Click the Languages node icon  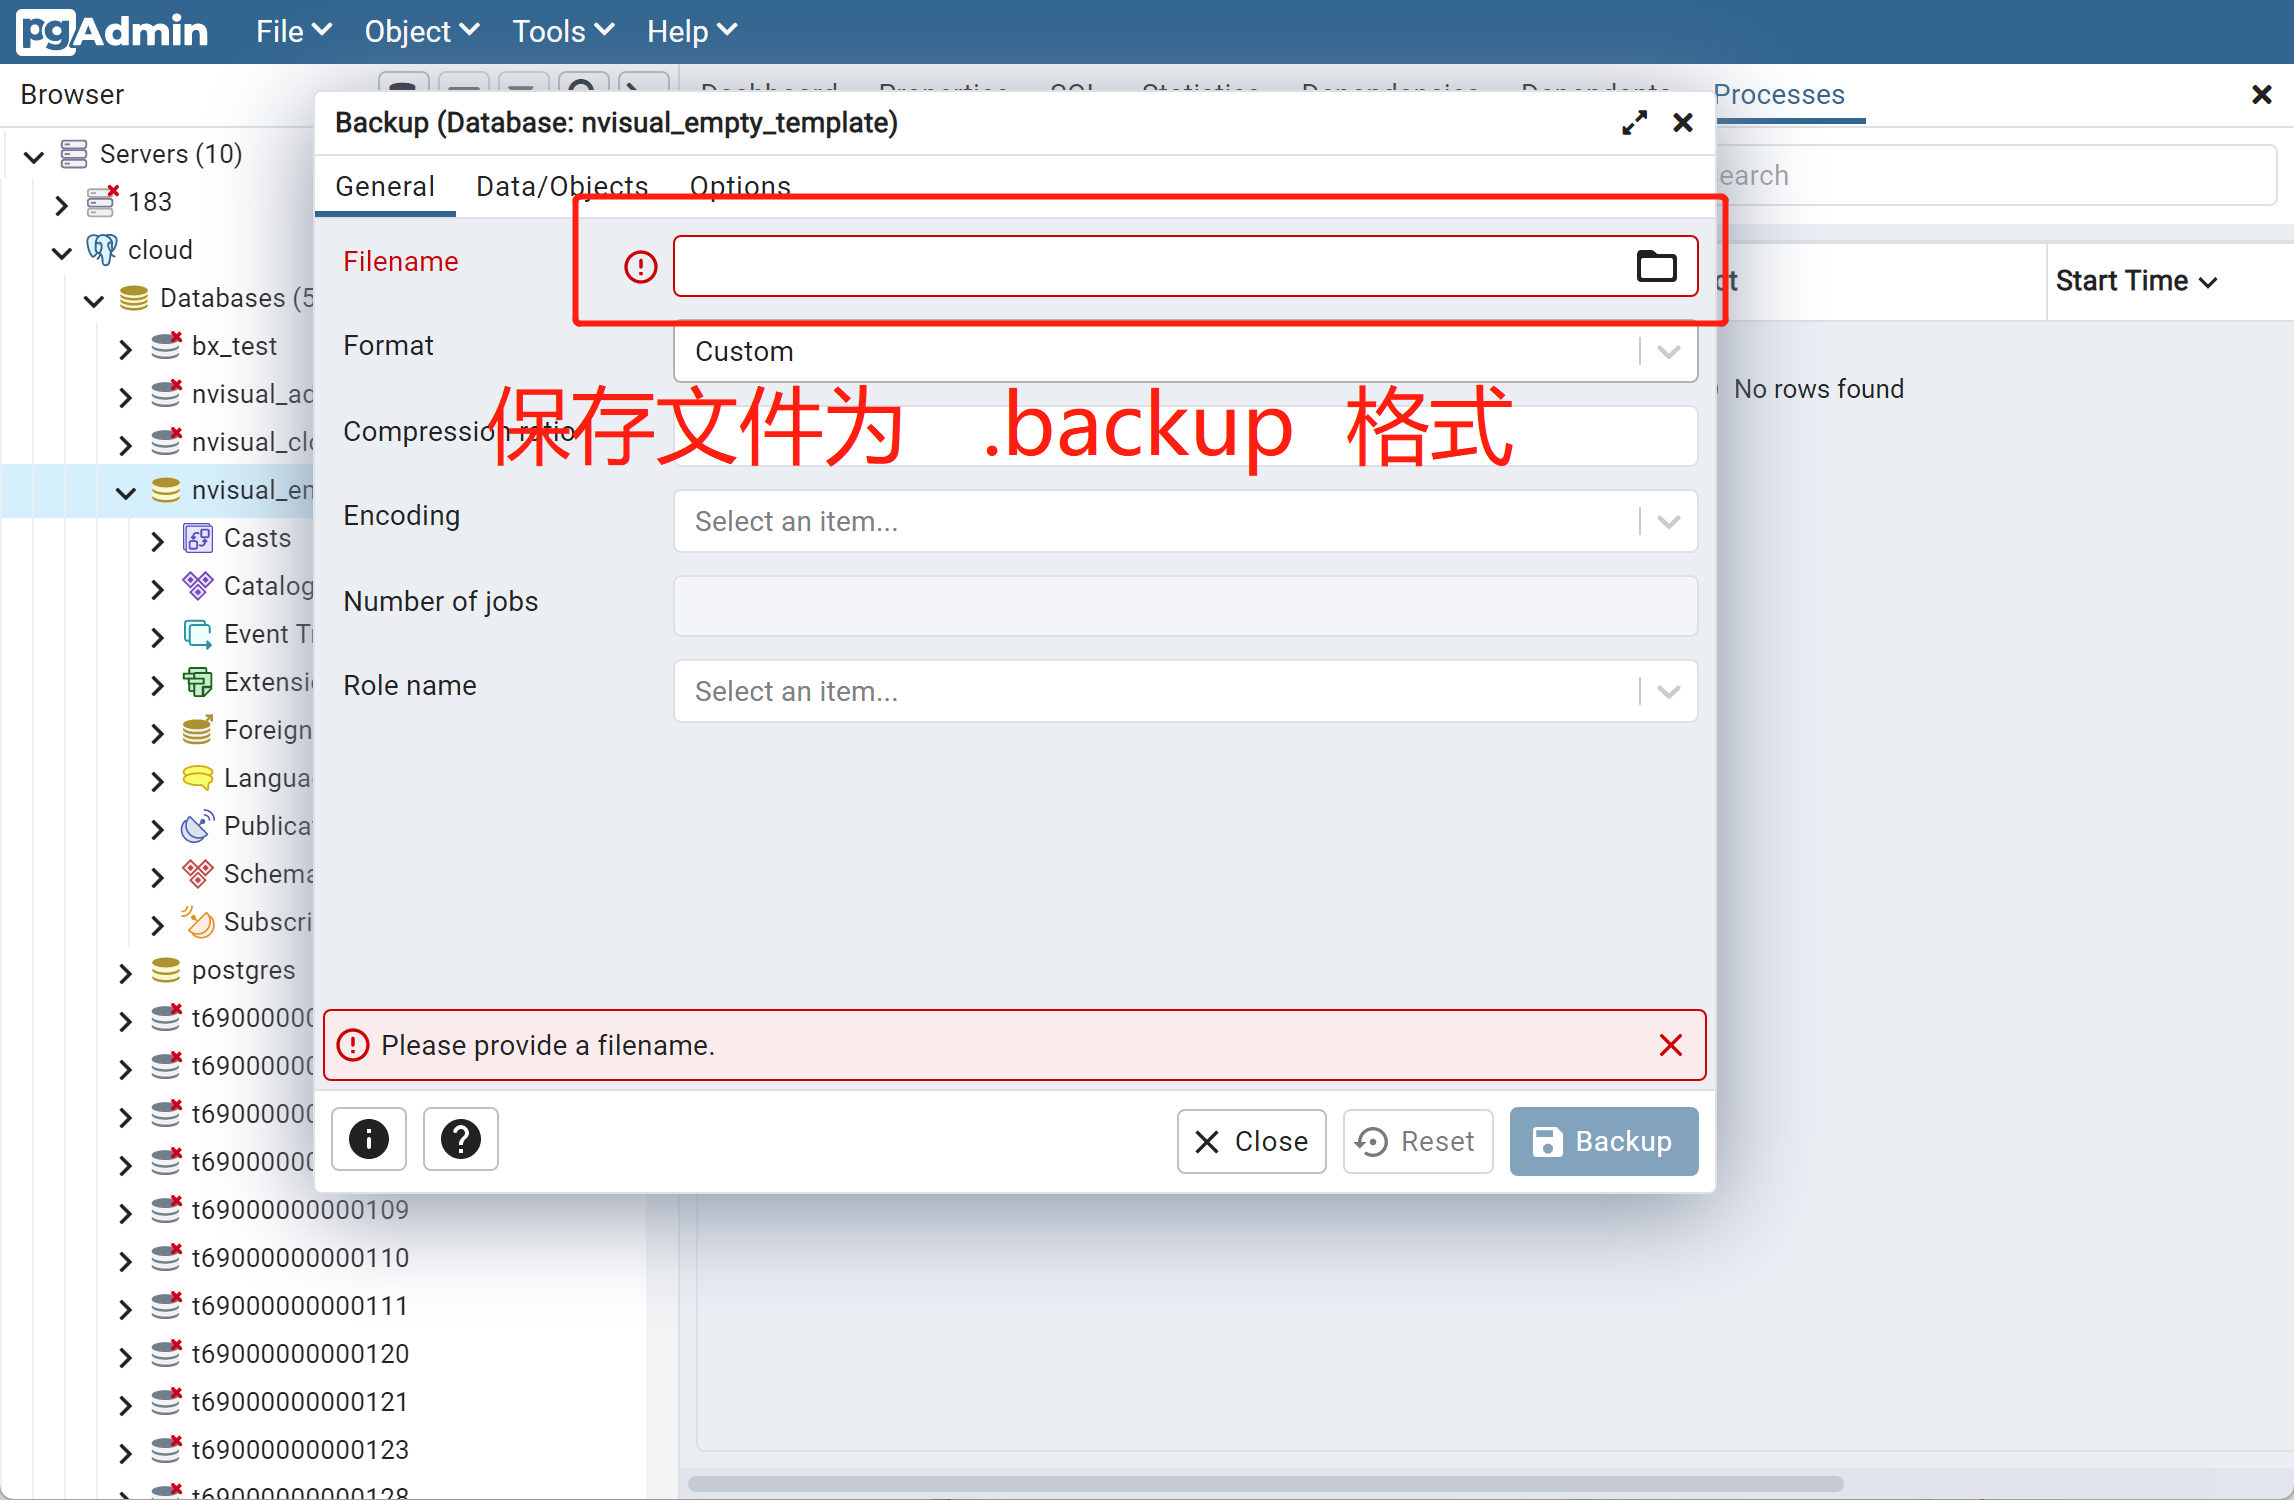198,778
